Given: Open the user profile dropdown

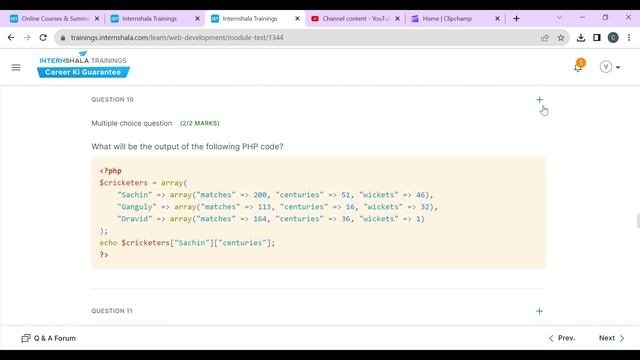Looking at the screenshot, I should (610, 67).
